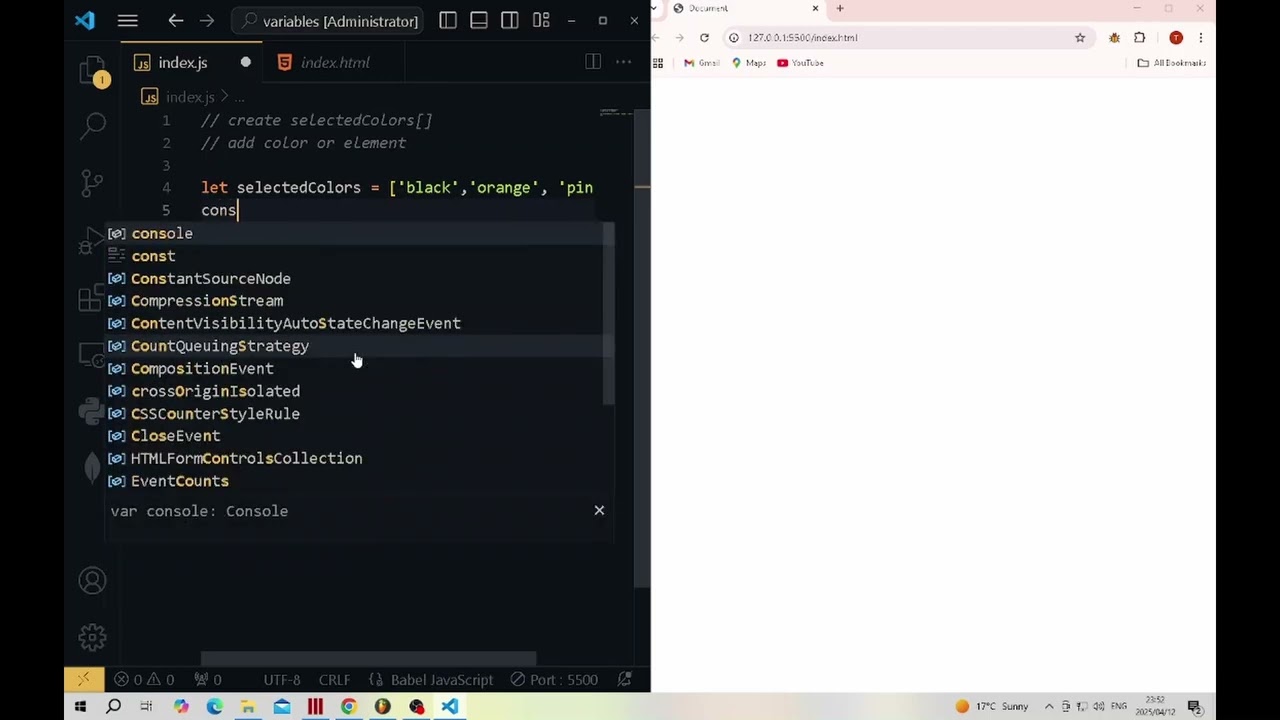The height and width of the screenshot is (720, 1280).
Task: Toggle the bottom panel layout icon
Action: 479,21
